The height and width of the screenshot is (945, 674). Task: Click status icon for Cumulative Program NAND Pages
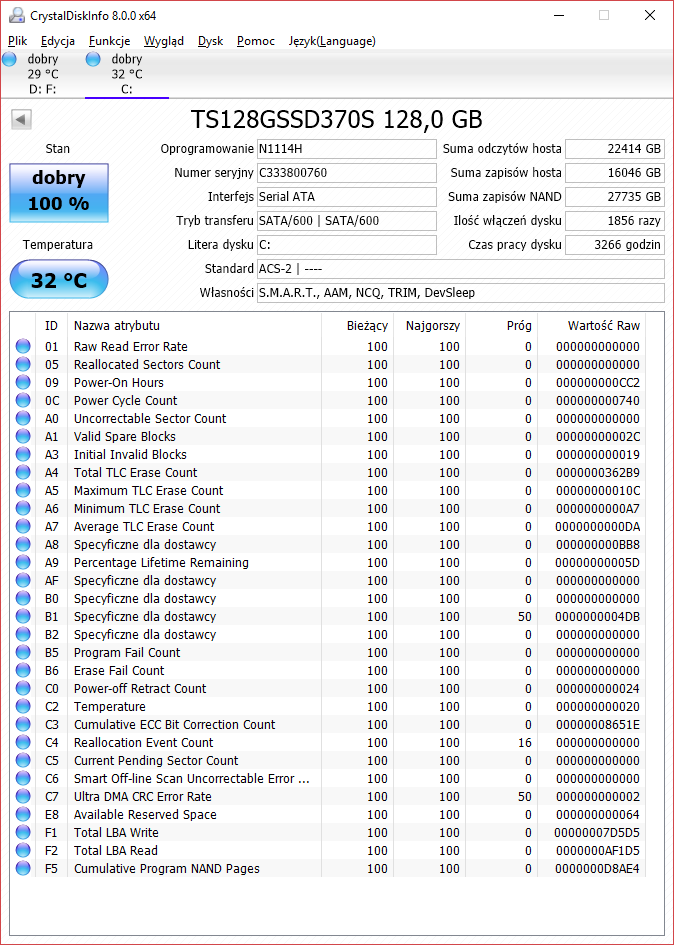coord(23,868)
